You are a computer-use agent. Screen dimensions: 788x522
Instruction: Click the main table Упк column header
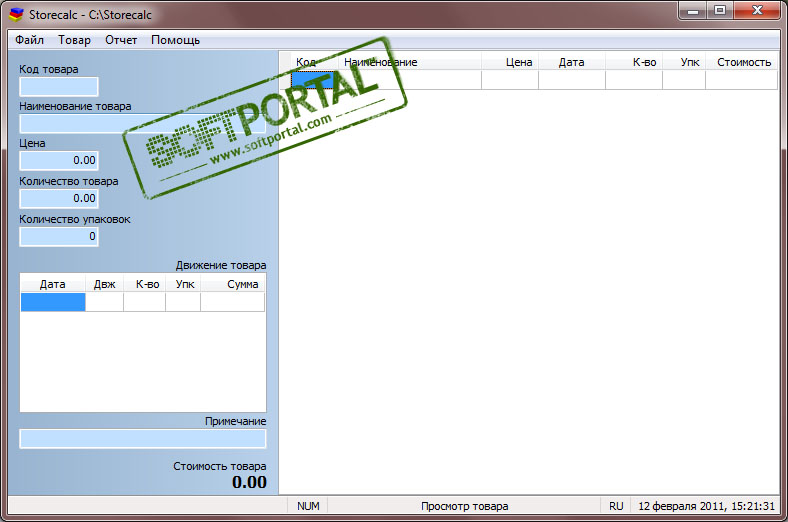click(684, 62)
